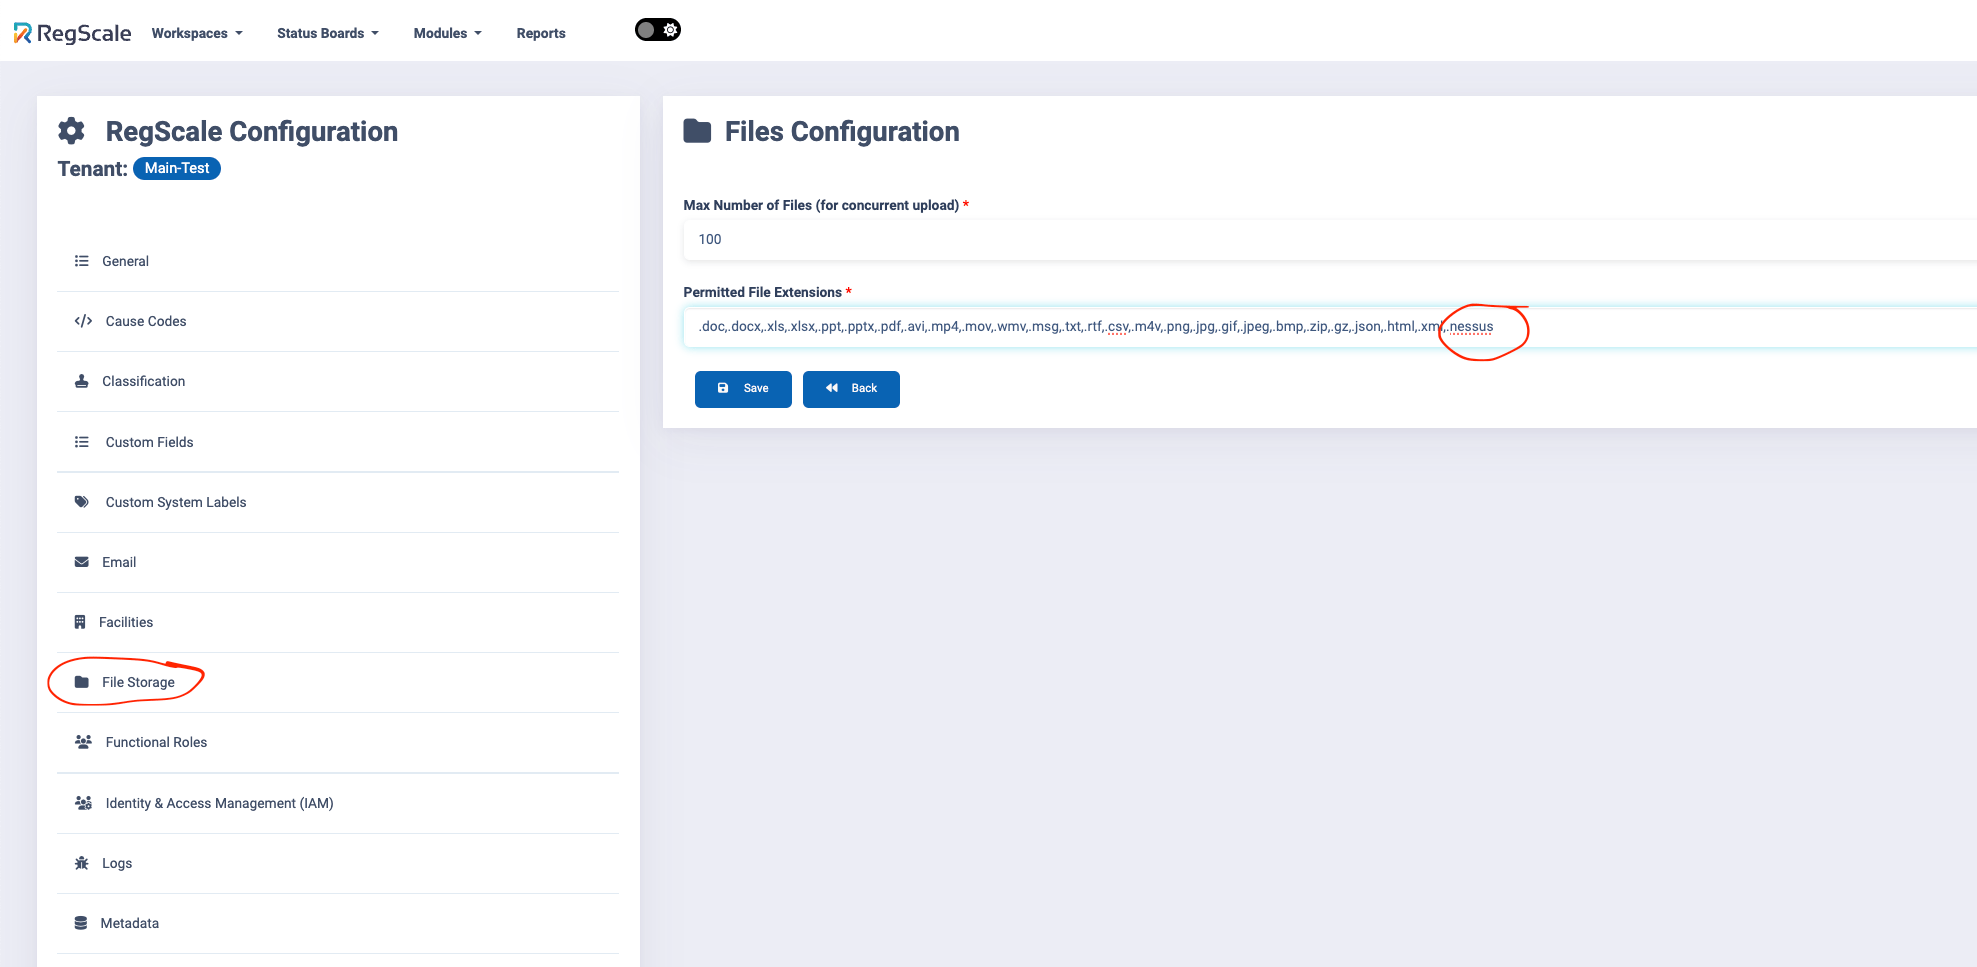Click the RegScale Configuration gear icon
Viewport: 1977px width, 967px height.
tap(71, 131)
